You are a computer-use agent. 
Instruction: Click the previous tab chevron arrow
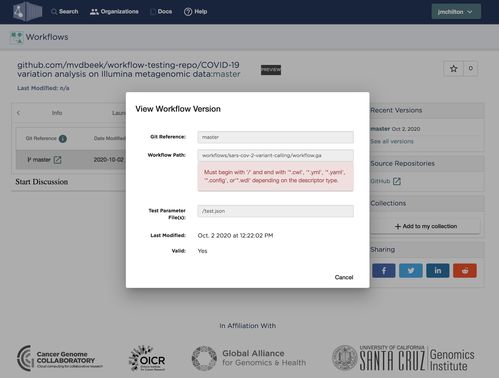pos(19,113)
